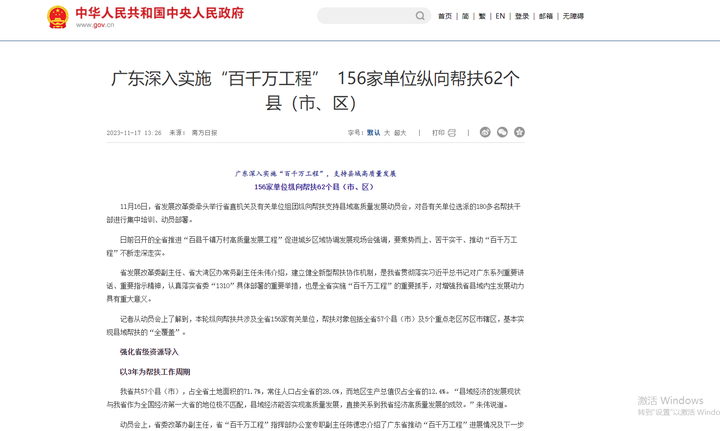Open the 首页 home link
This screenshot has width=720, height=431.
tap(444, 16)
